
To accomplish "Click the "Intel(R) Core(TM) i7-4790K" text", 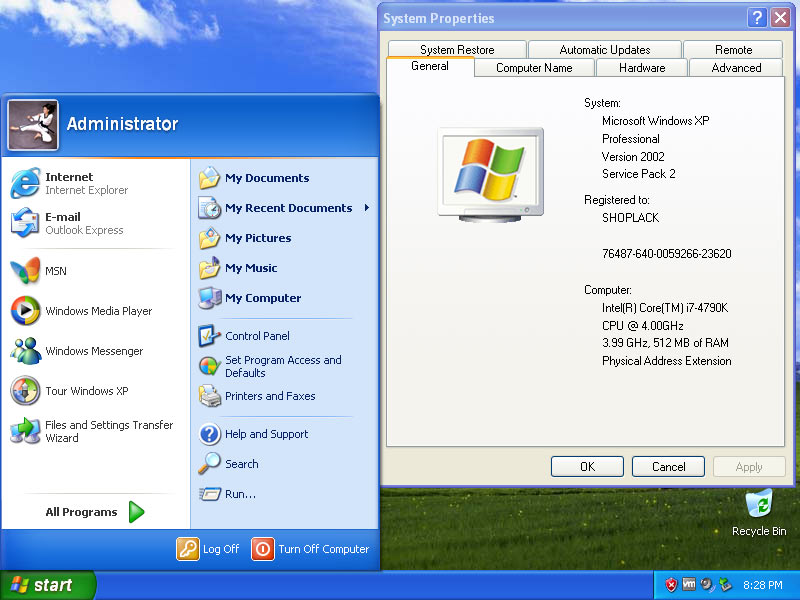I will click(x=665, y=308).
